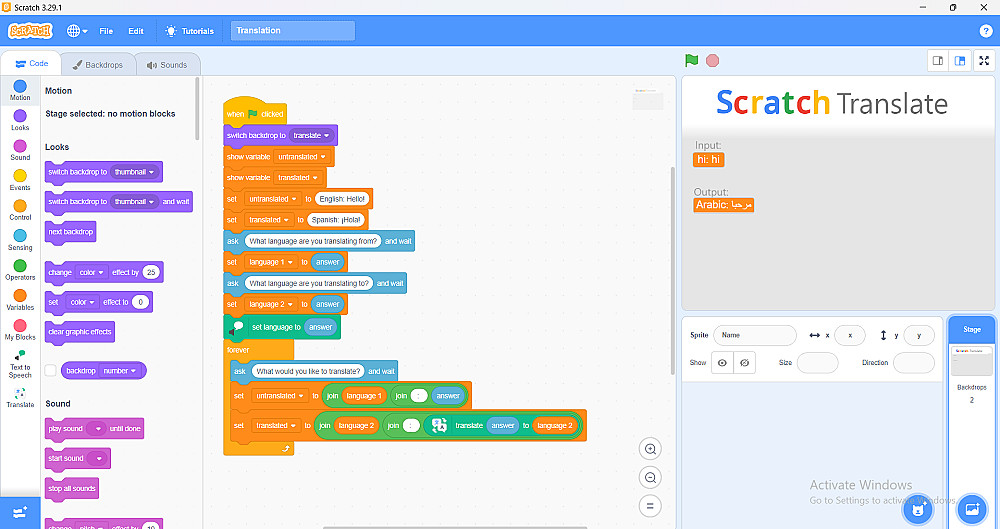Click the sprite x position field
The image size is (1000, 529).
pyautogui.click(x=849, y=335)
